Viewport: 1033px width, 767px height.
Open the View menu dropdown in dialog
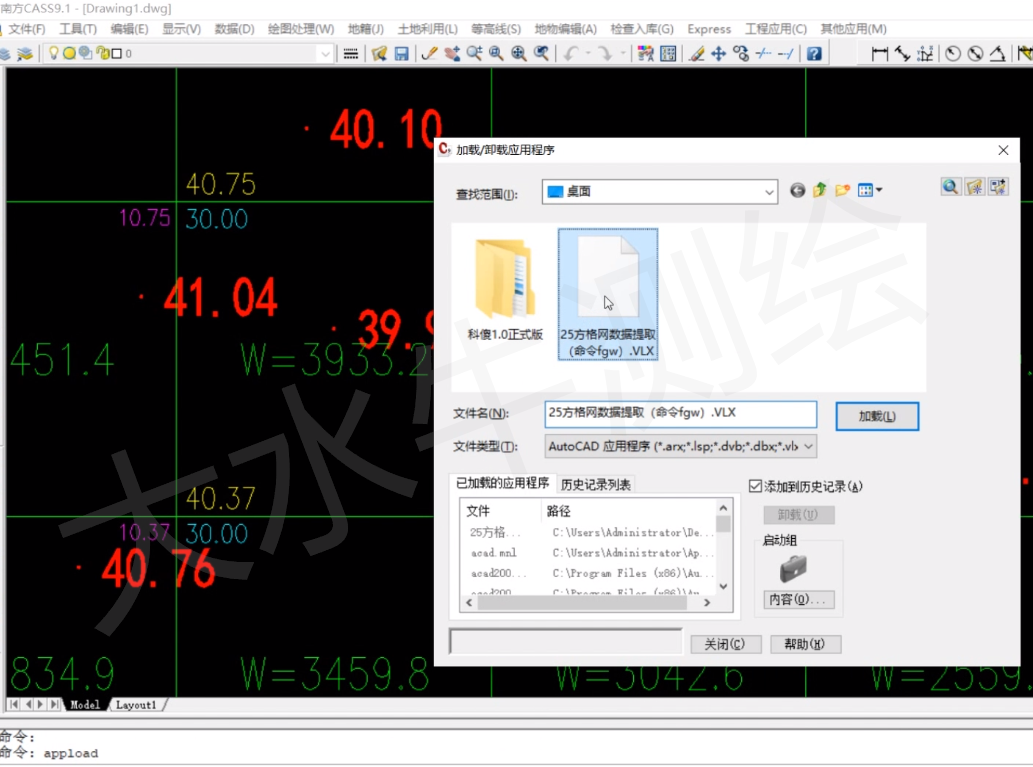(x=869, y=190)
